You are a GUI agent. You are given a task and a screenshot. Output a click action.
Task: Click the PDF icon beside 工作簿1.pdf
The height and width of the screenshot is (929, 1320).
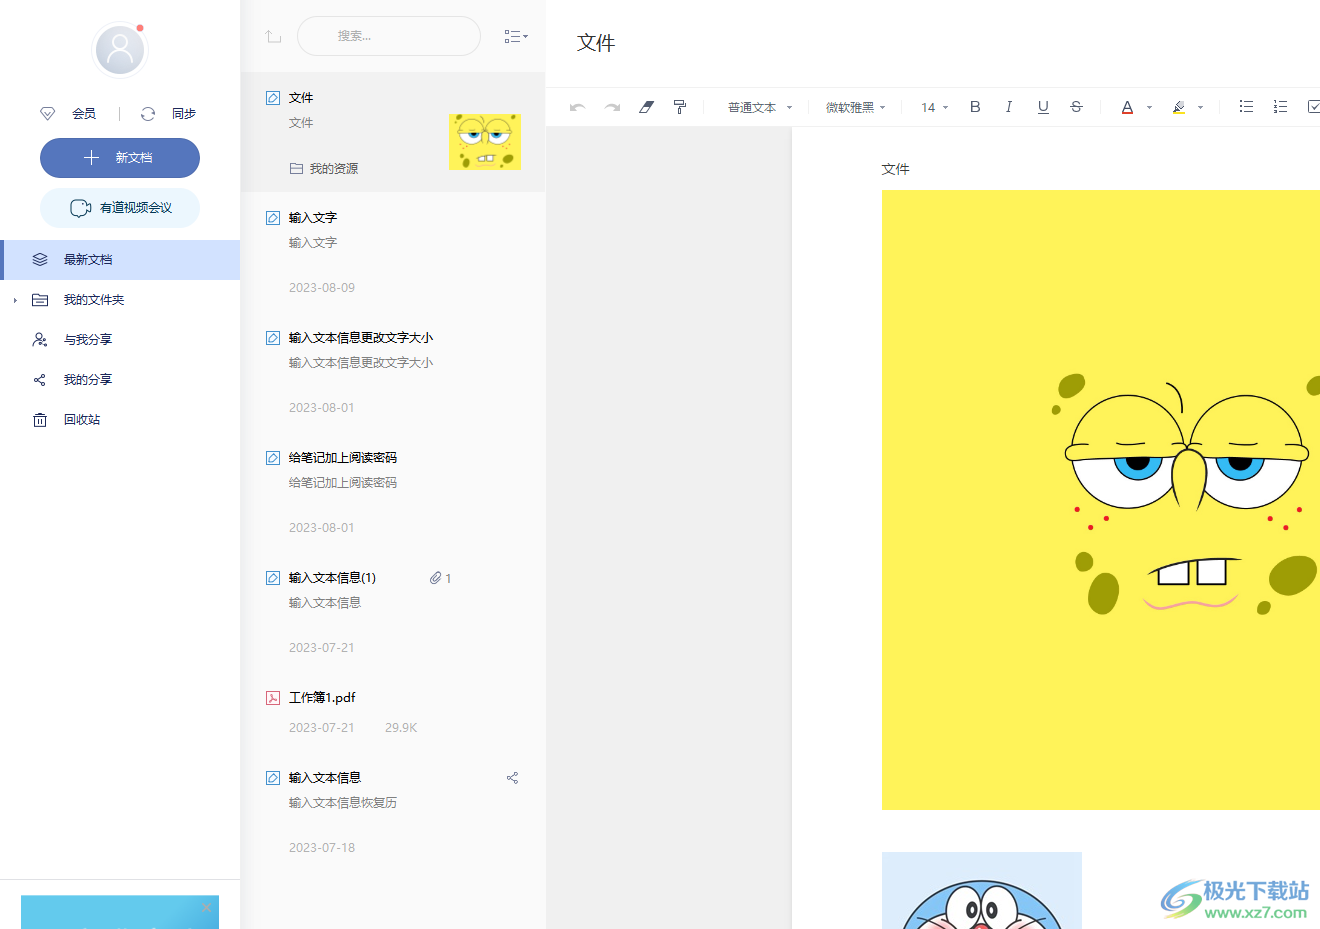tap(273, 698)
